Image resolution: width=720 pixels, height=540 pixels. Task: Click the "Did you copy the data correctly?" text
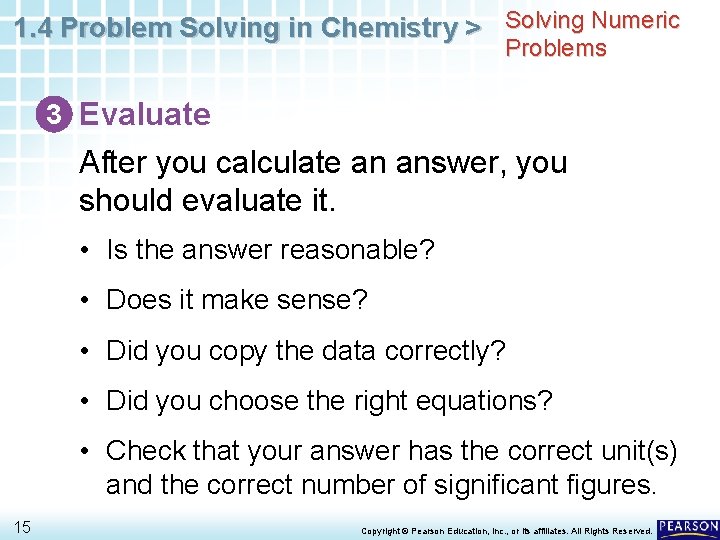point(306,351)
